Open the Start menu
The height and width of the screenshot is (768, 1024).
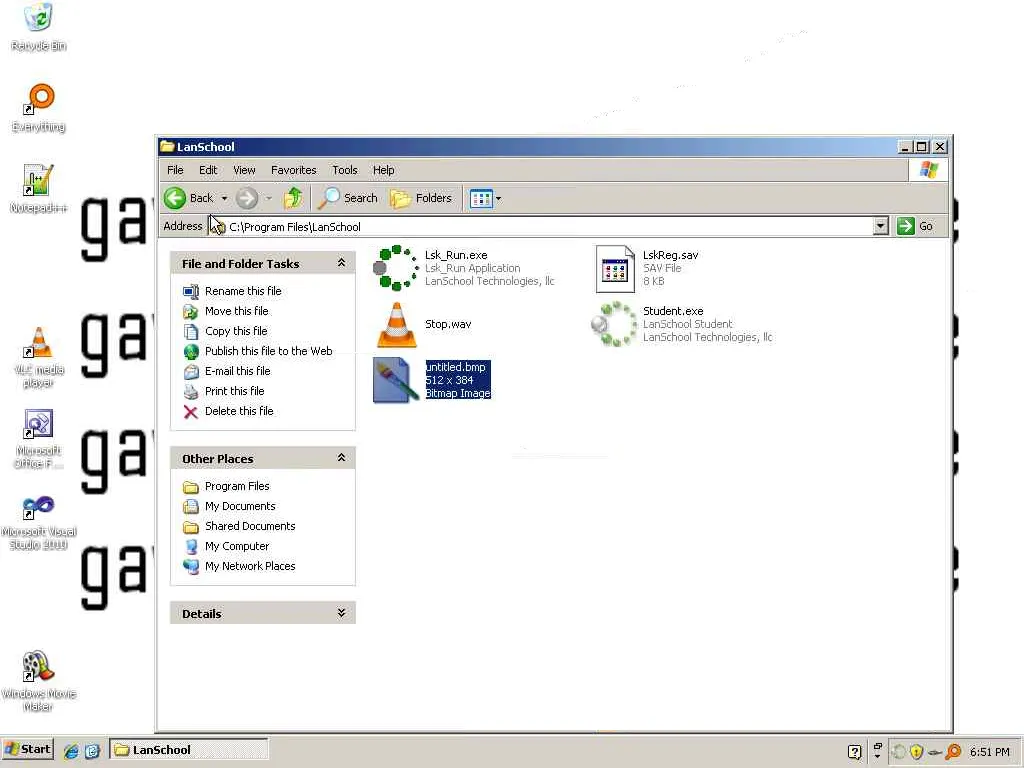[x=27, y=750]
